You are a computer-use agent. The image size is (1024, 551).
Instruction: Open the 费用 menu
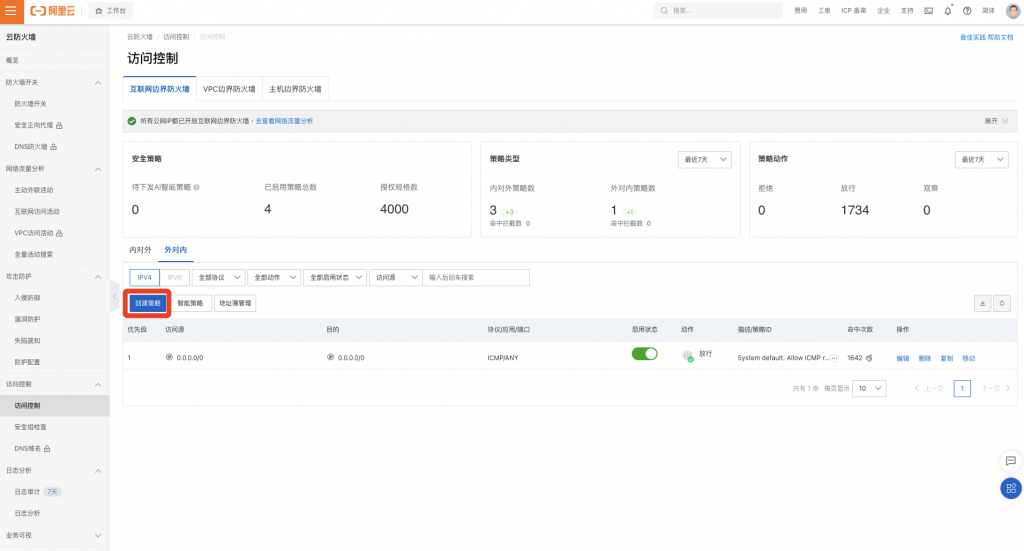pyautogui.click(x=801, y=11)
